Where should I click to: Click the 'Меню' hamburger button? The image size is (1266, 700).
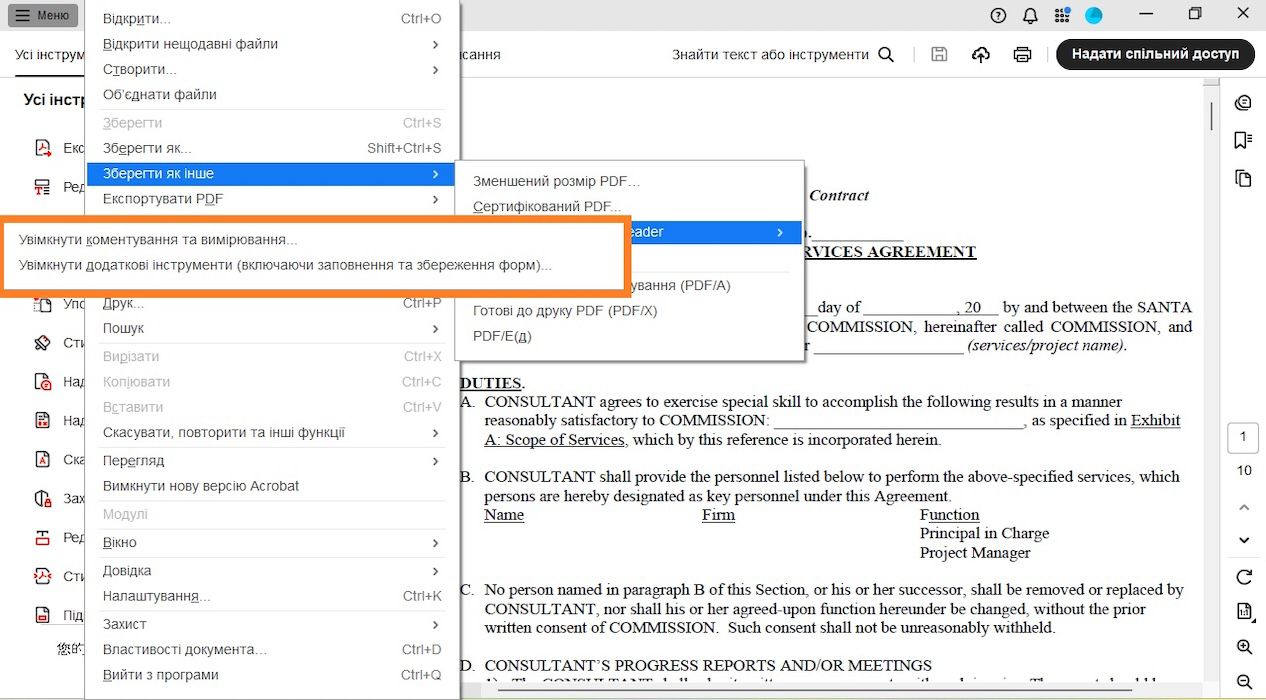pyautogui.click(x=42, y=15)
